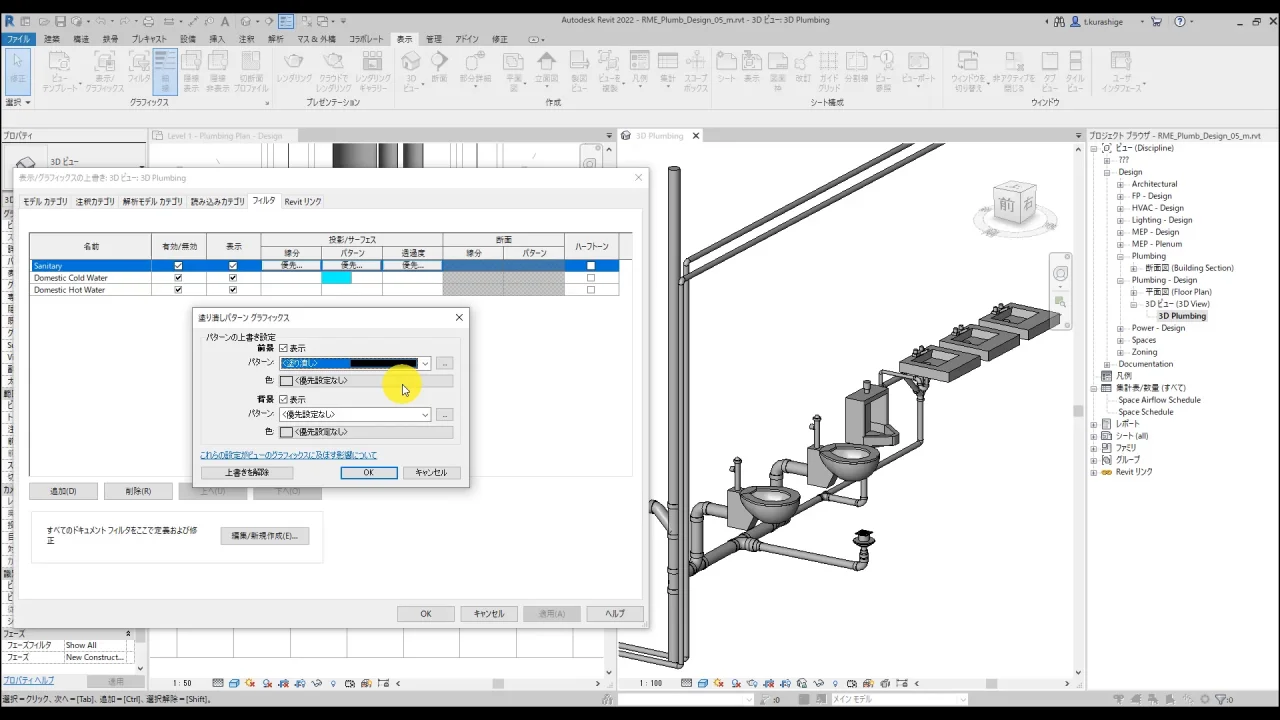This screenshot has width=1280, height=720.
Task: Click 編集/新規作成(E)... button
Action: pos(265,536)
